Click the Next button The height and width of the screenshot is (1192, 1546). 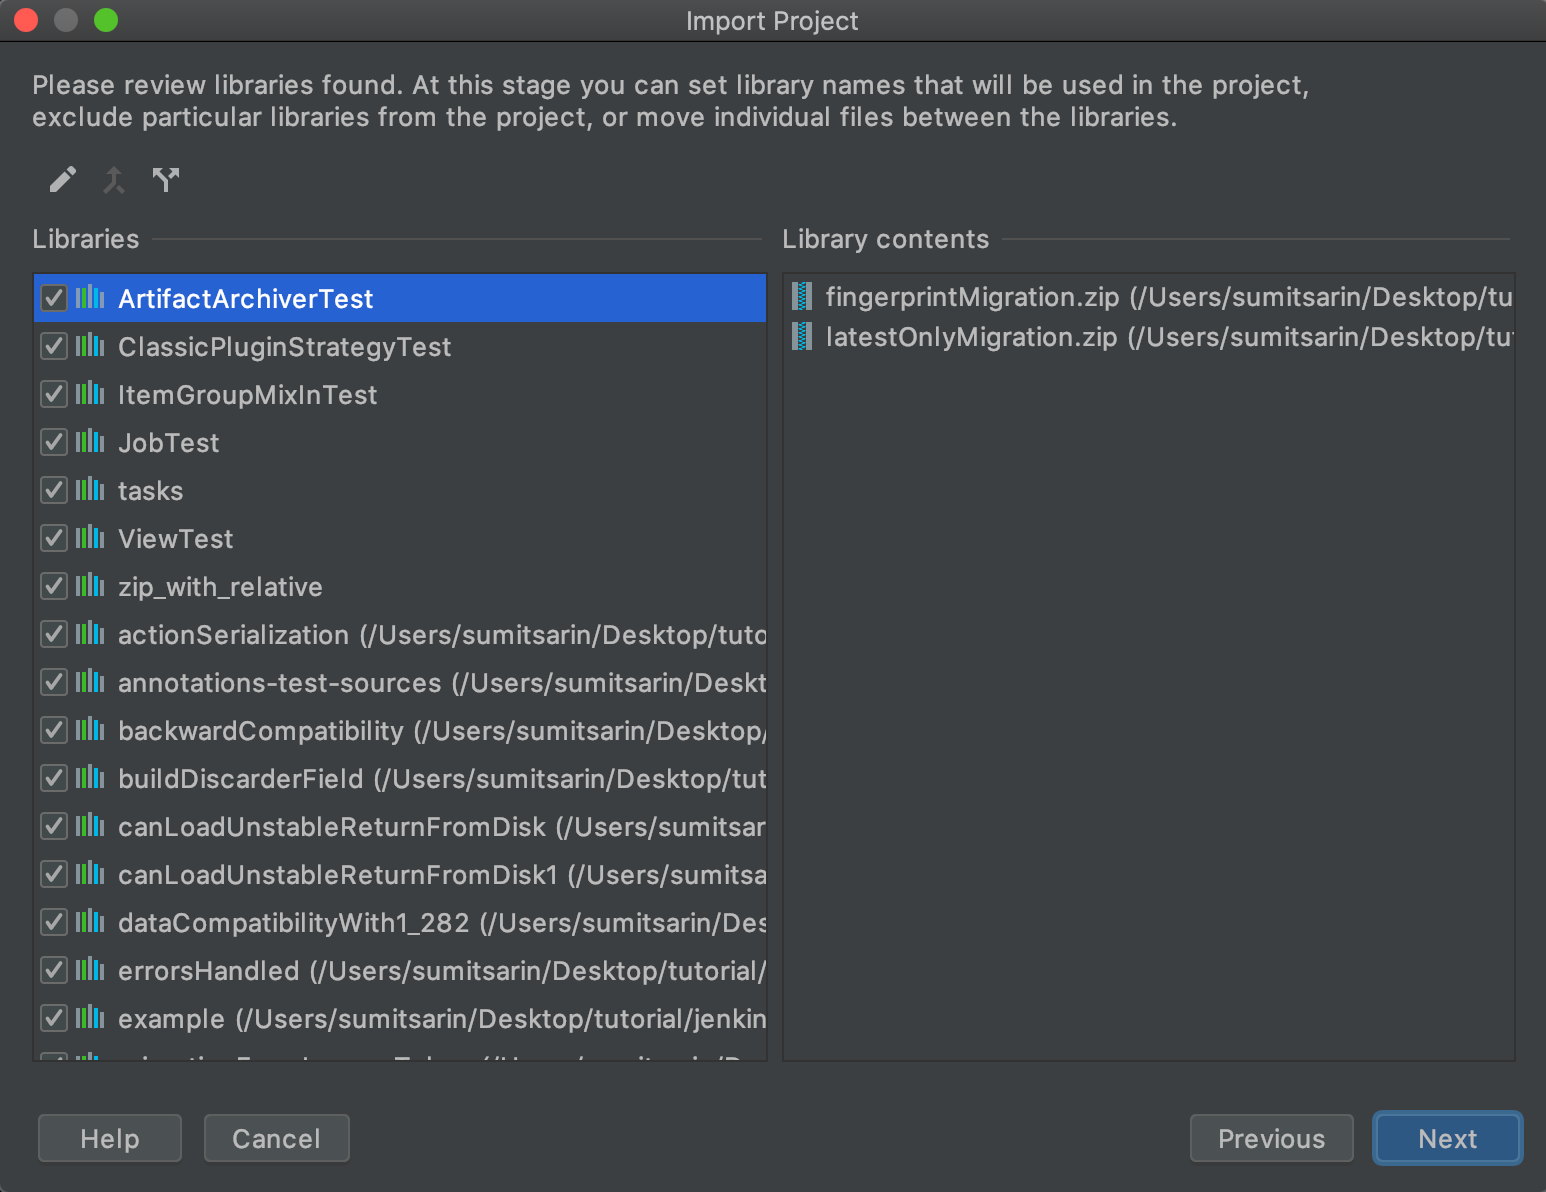pyautogui.click(x=1447, y=1138)
